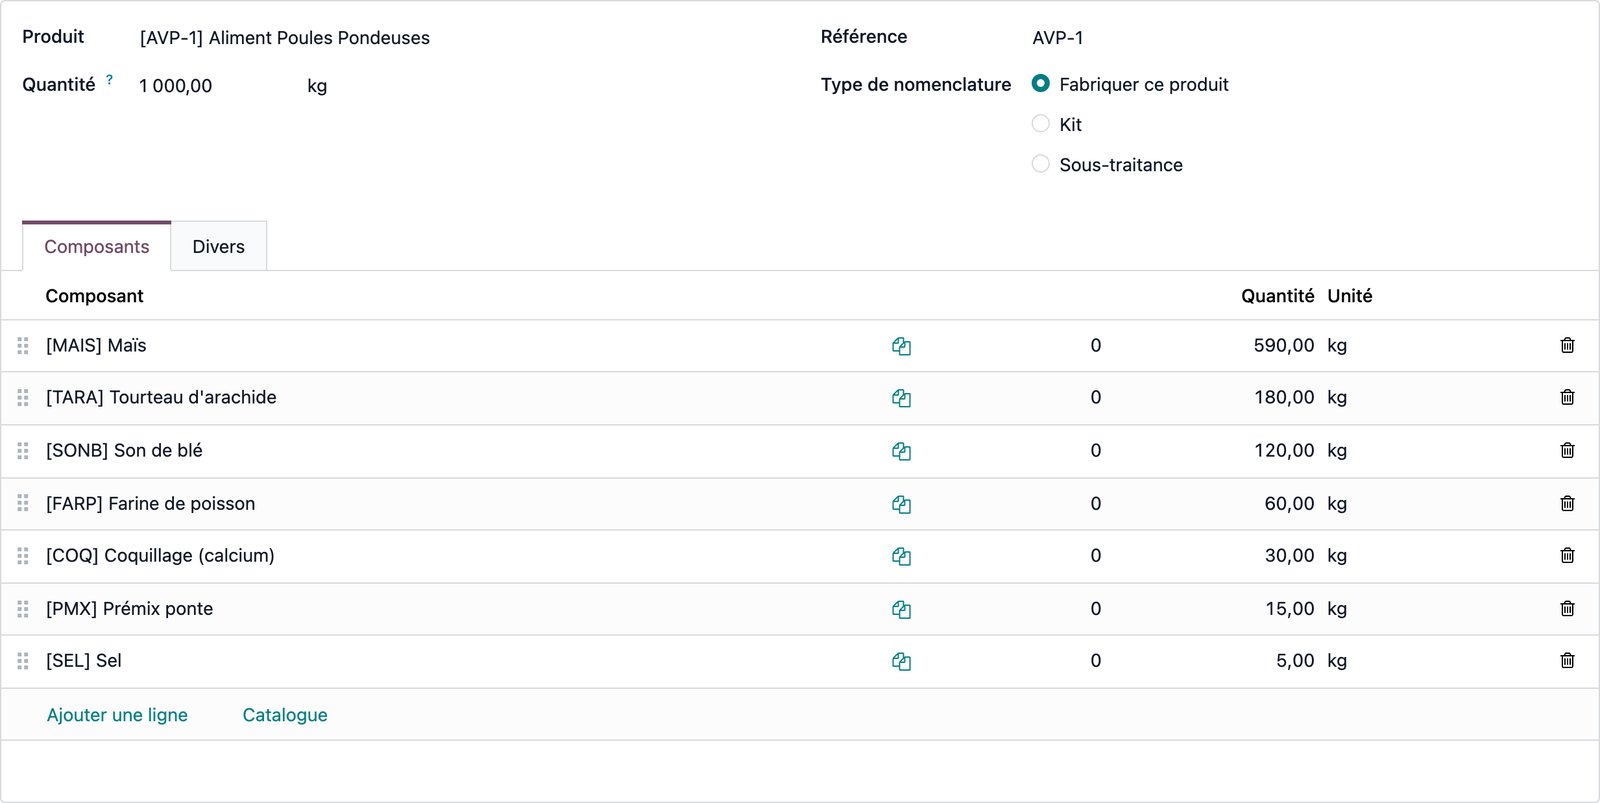The height and width of the screenshot is (803, 1600).
Task: Click the copy icon for Farine de poisson
Action: coord(901,504)
